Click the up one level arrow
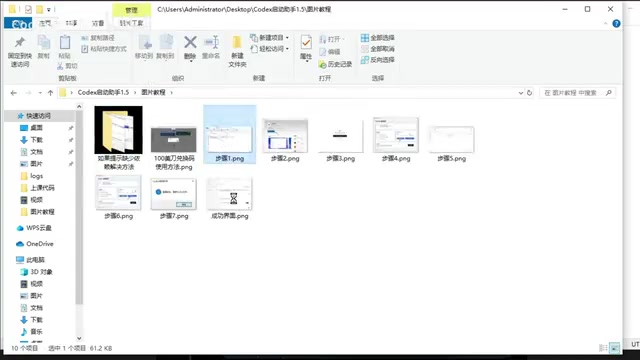 coord(50,93)
